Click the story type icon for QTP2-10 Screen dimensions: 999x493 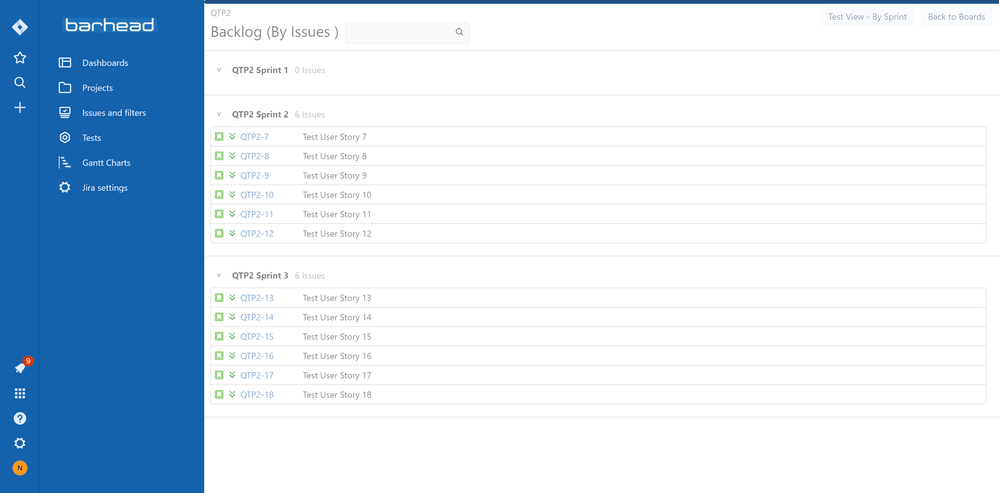pos(219,194)
